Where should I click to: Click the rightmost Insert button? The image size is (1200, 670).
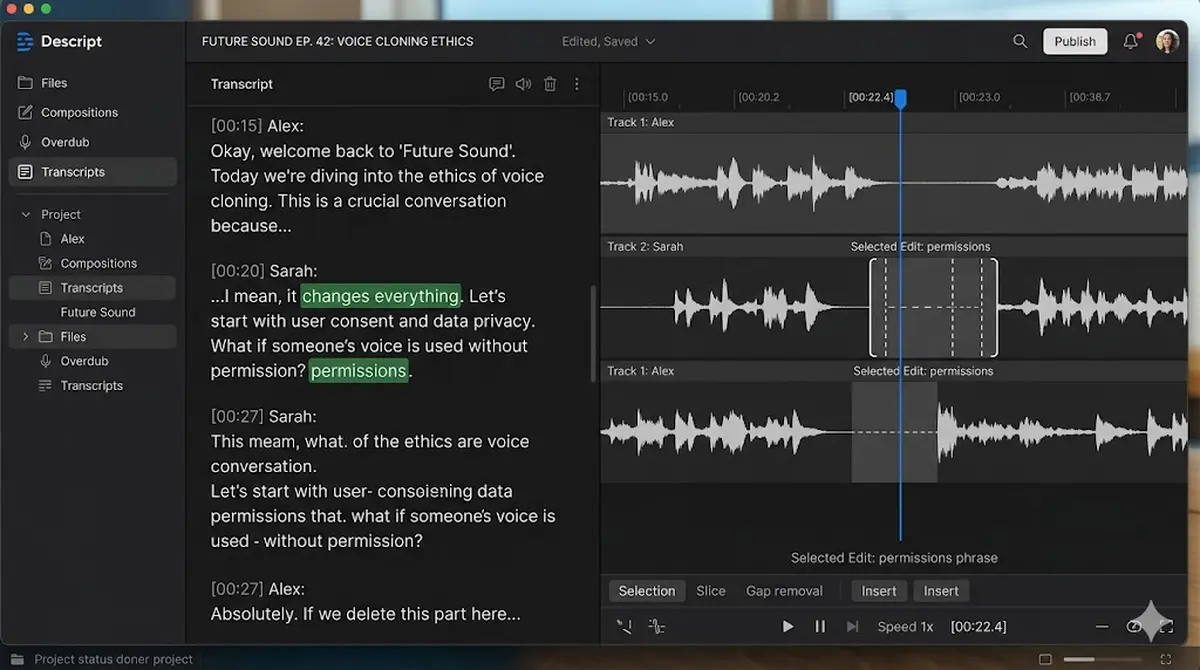point(941,591)
